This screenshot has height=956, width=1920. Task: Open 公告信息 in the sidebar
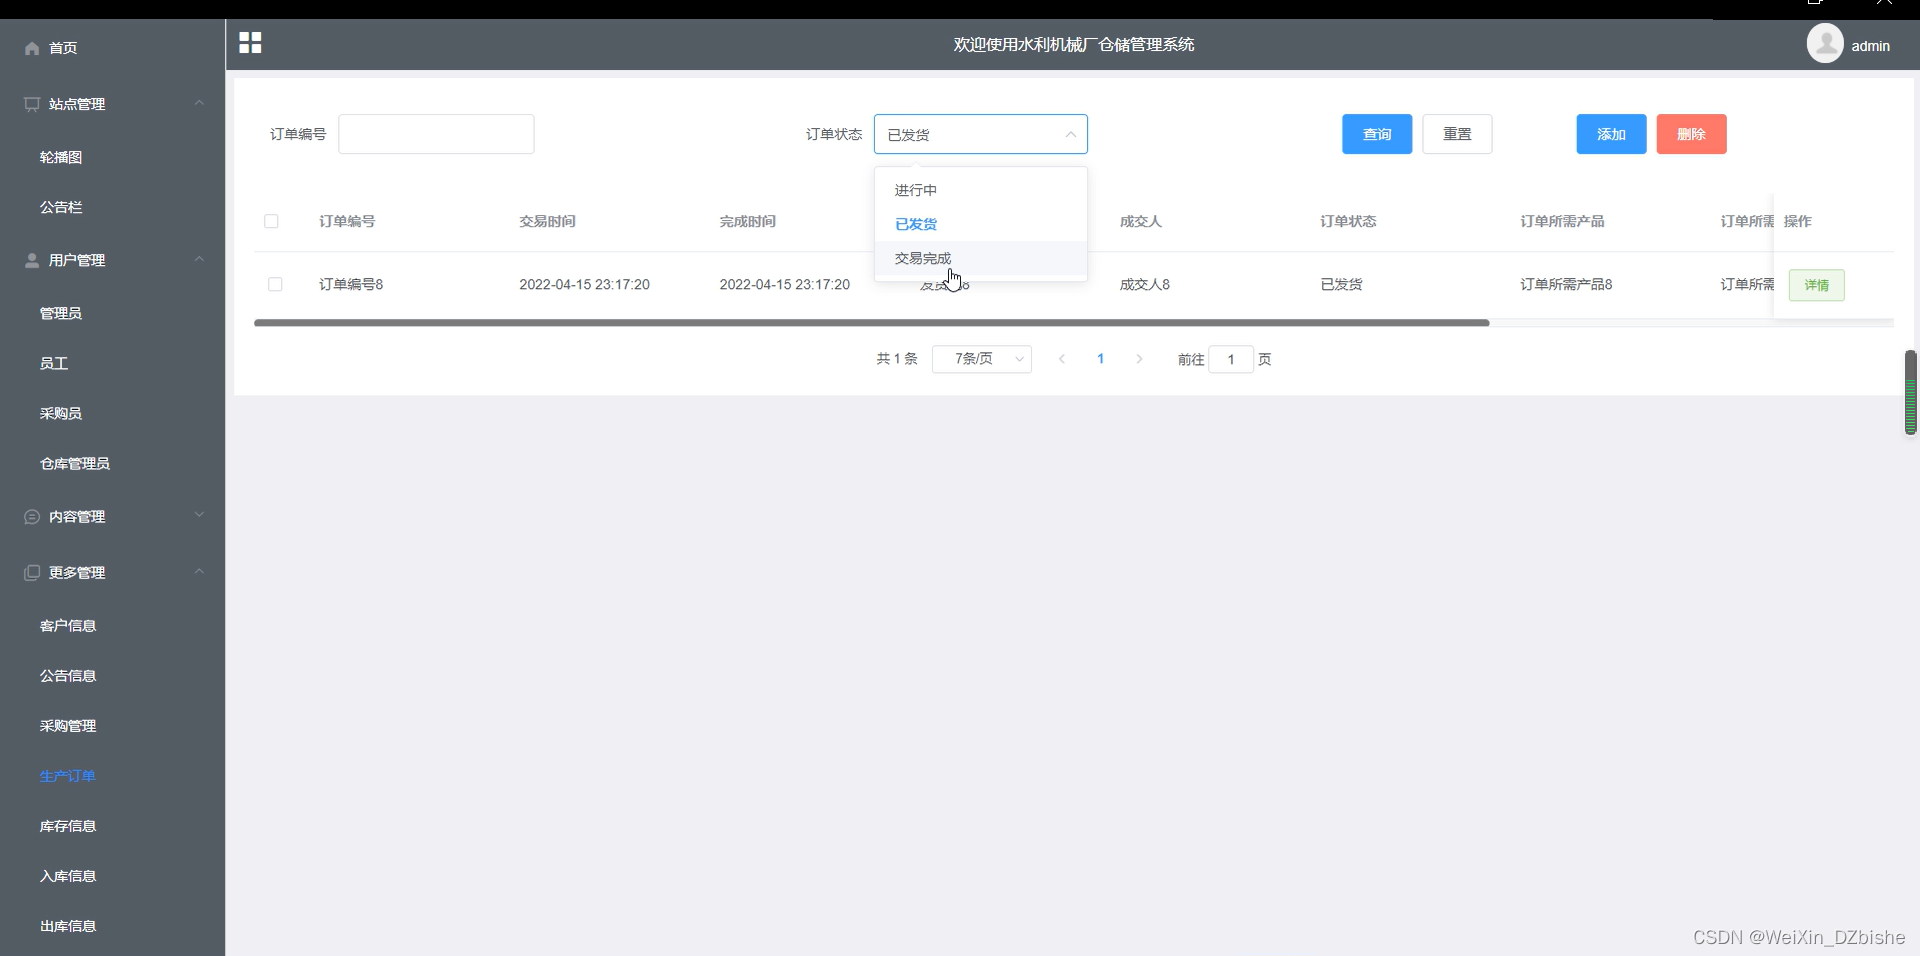click(68, 676)
